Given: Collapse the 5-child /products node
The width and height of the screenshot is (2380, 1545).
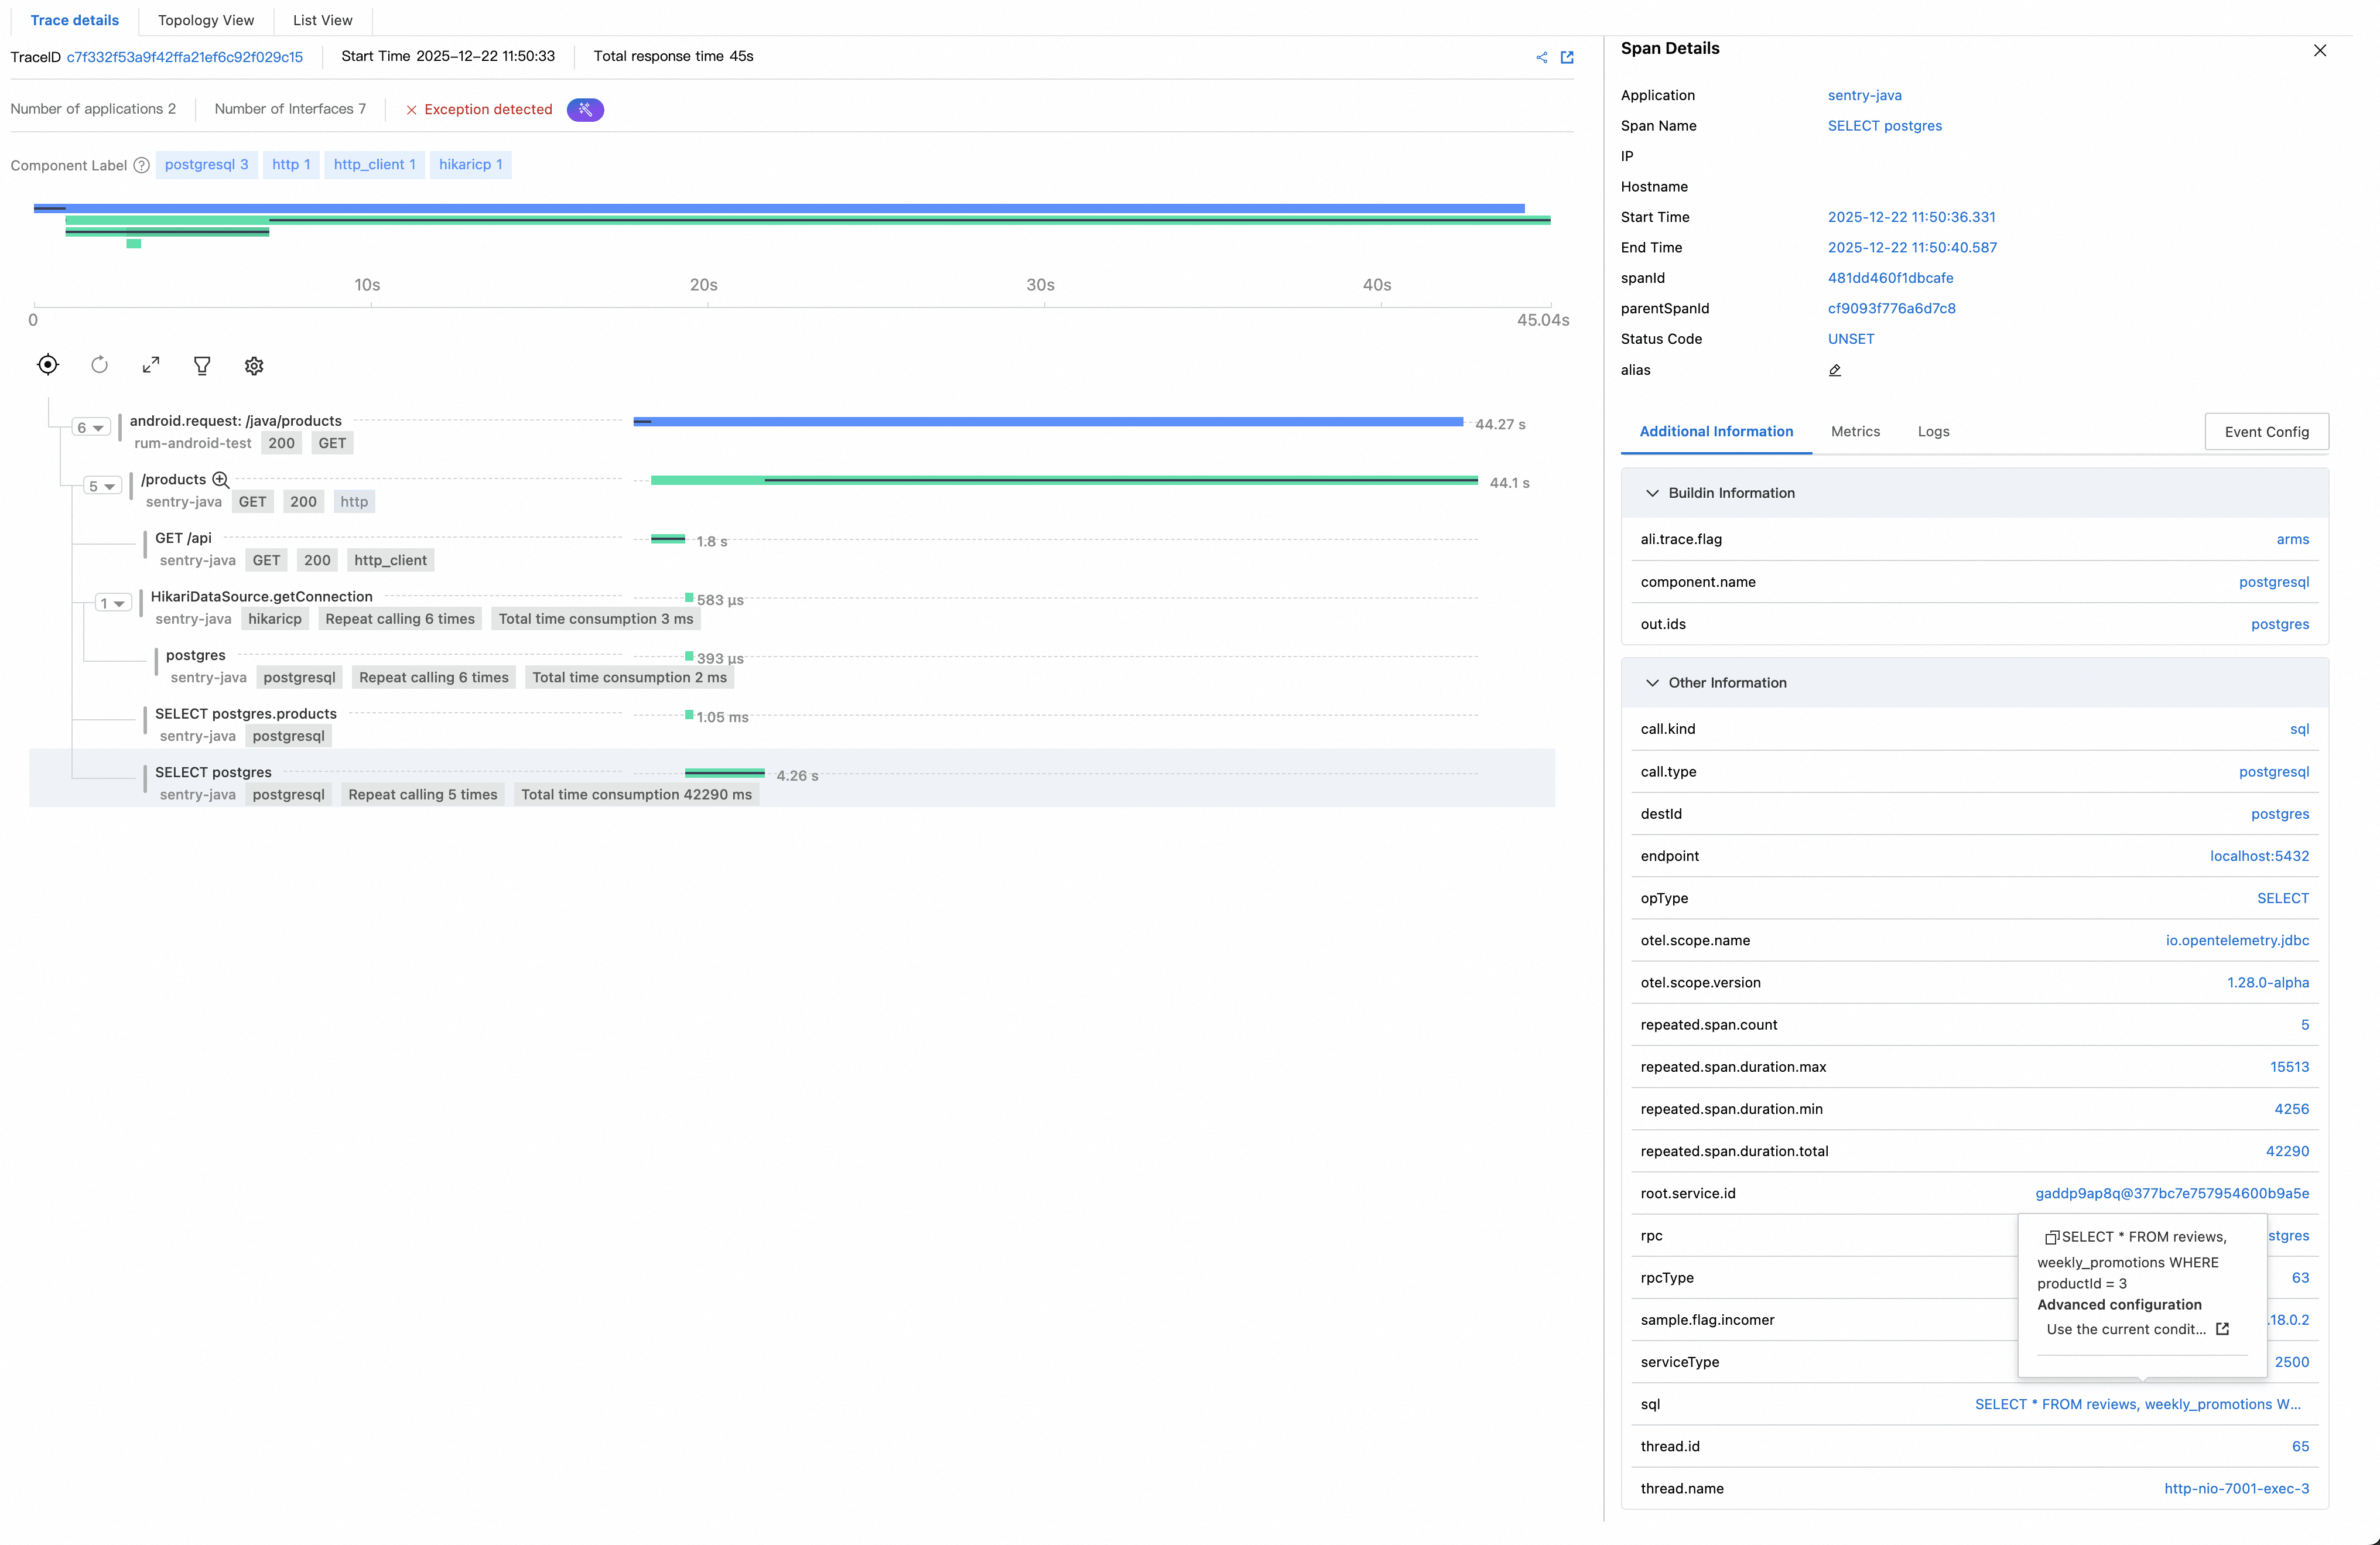Looking at the screenshot, I should point(102,486).
